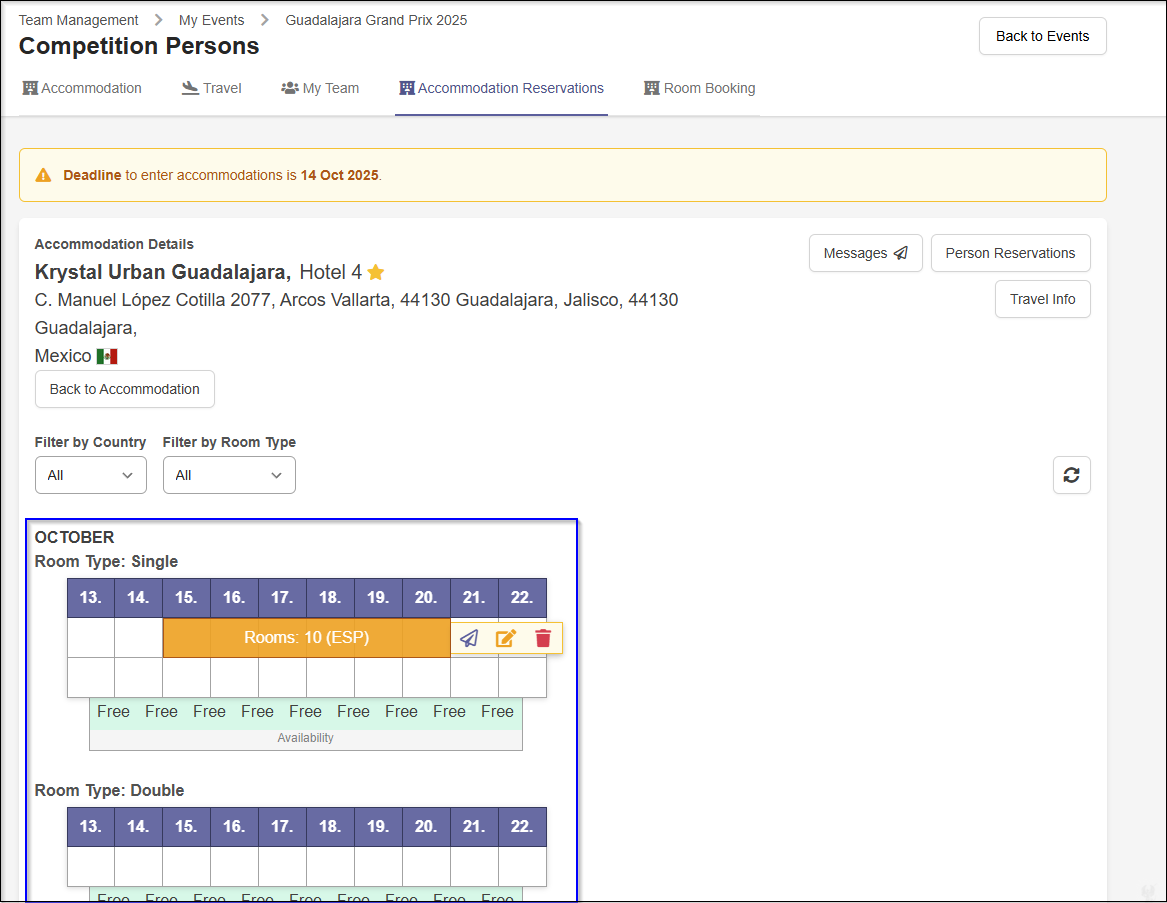This screenshot has width=1167, height=903.
Task: Click the Travel Info button
Action: coord(1042,299)
